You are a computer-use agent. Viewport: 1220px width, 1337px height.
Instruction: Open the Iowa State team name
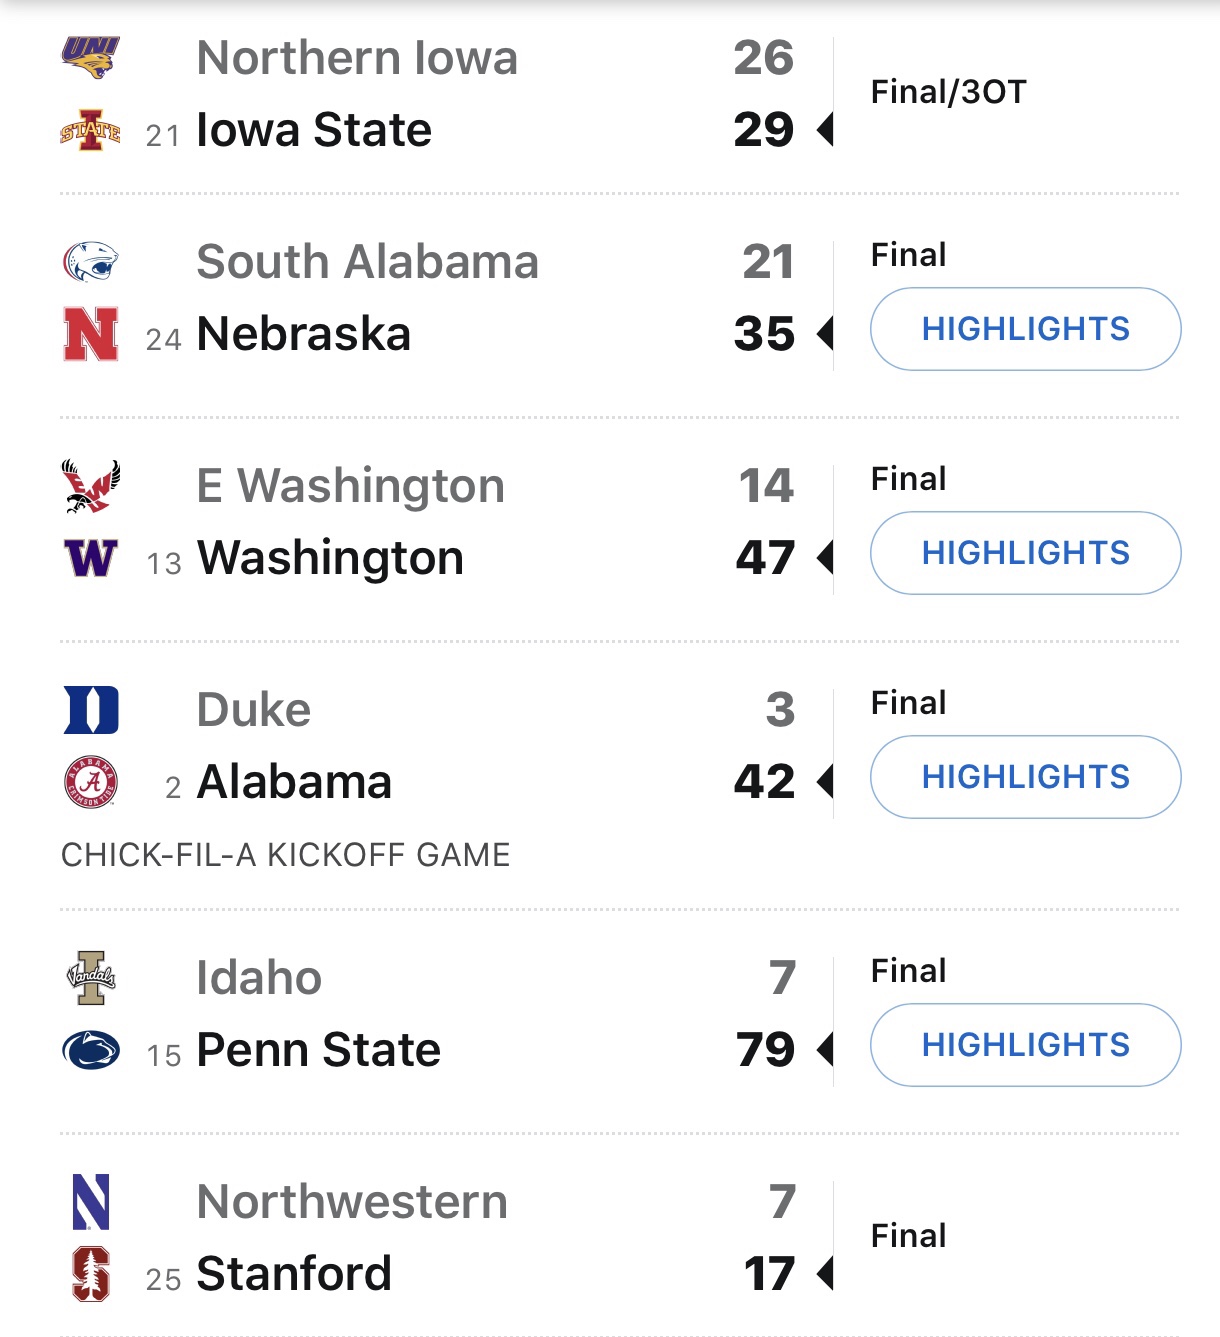tap(314, 130)
